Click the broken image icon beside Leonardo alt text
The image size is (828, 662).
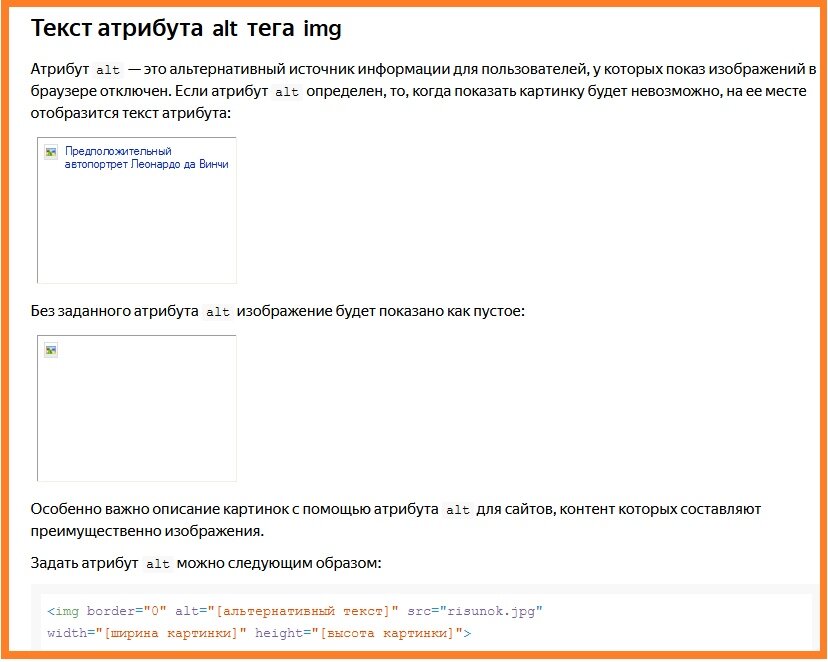[51, 152]
